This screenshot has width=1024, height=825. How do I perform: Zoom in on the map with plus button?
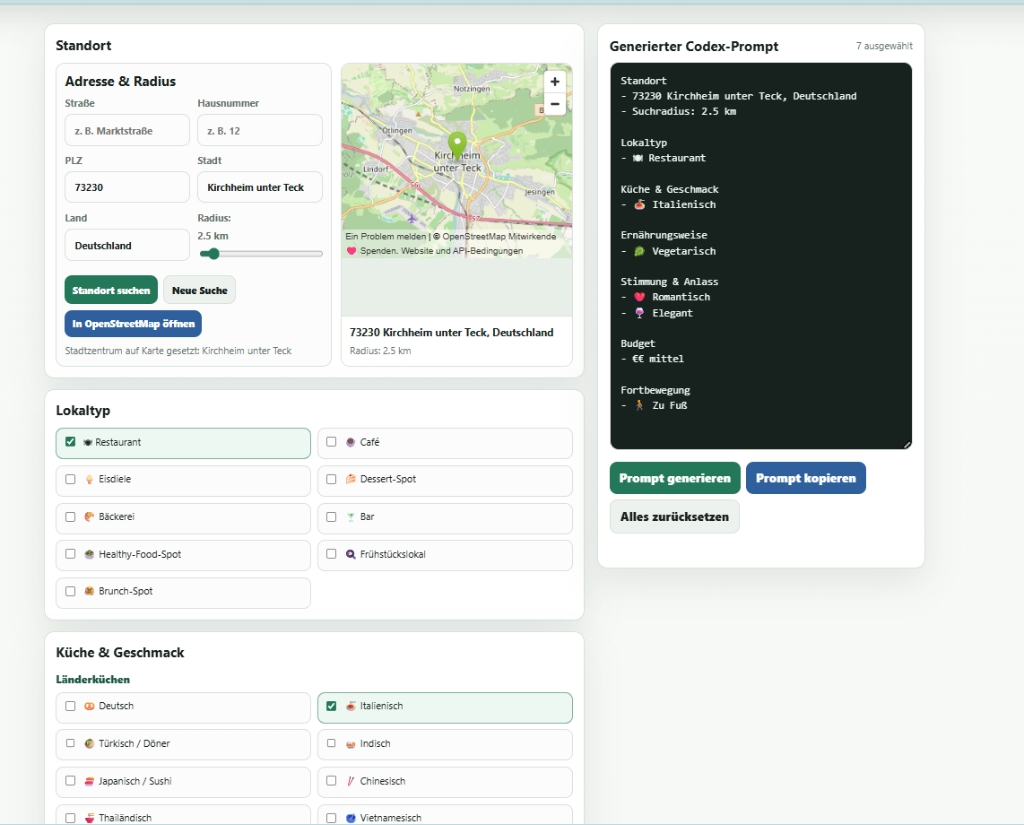coord(554,82)
